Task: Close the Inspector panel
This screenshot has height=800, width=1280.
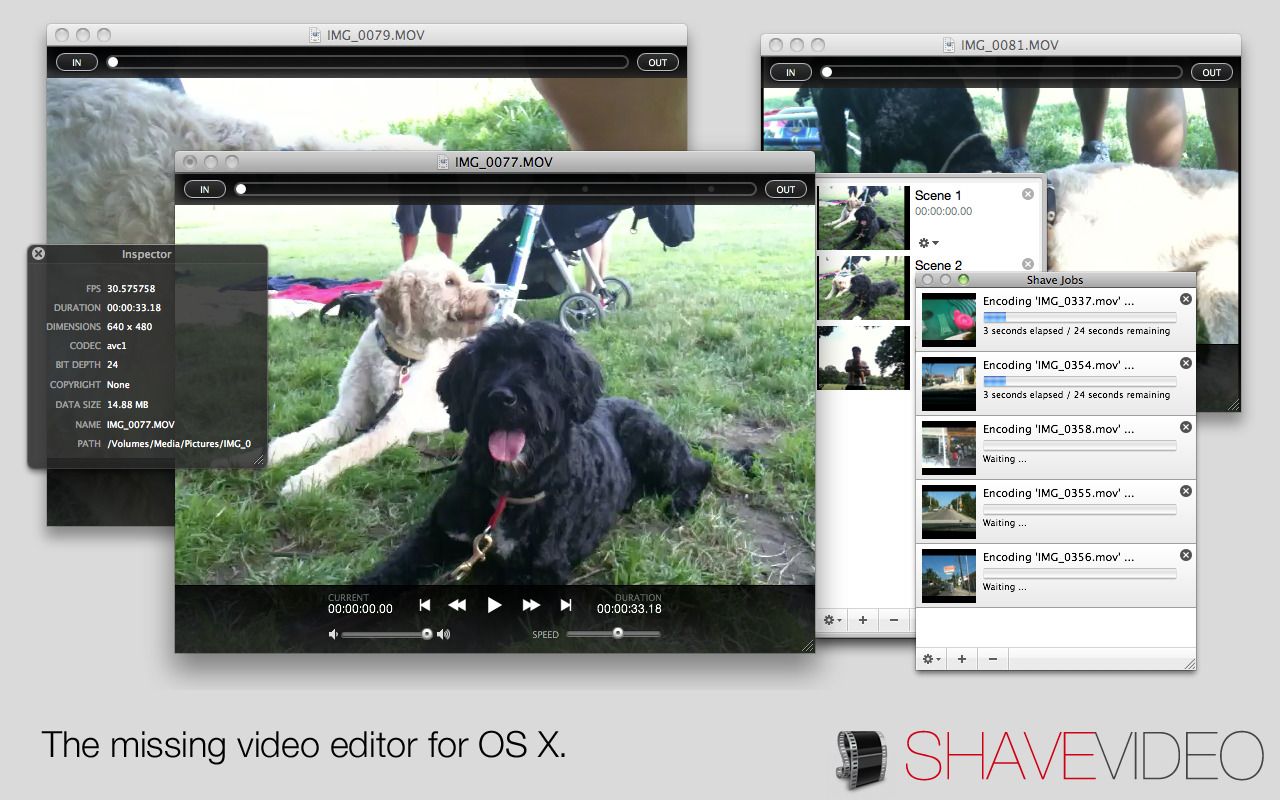Action: pos(38,253)
